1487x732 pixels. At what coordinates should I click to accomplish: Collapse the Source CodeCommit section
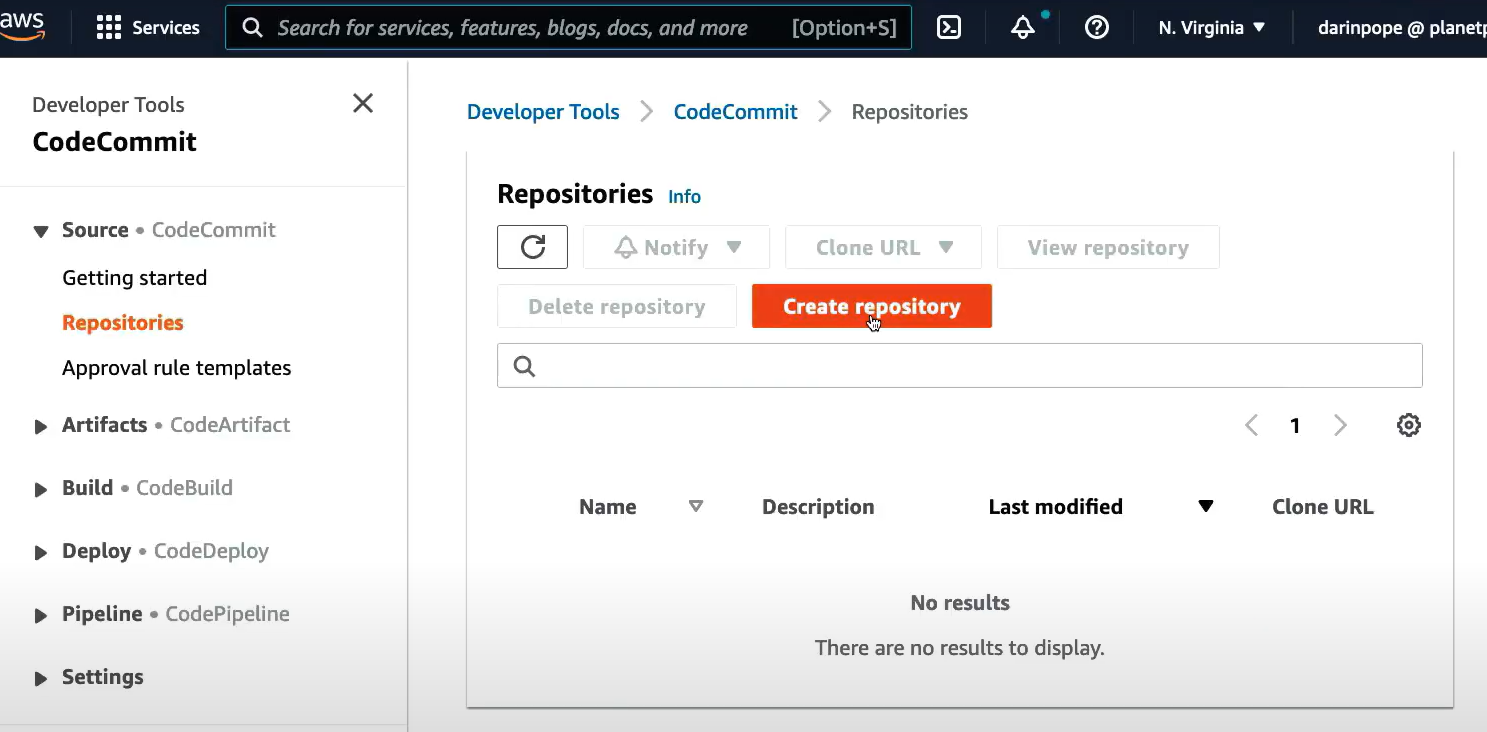pyautogui.click(x=40, y=231)
